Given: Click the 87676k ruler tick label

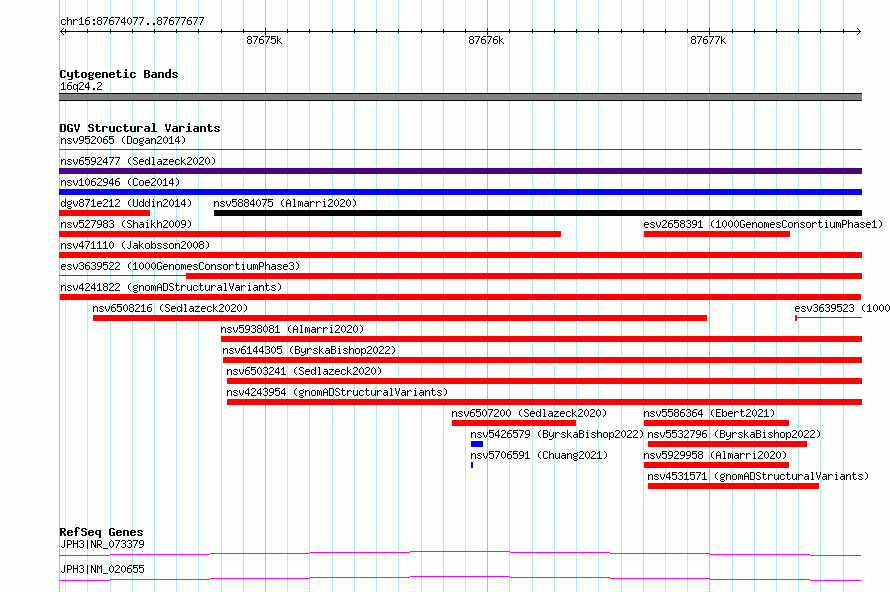Looking at the screenshot, I should pyautogui.click(x=486, y=40).
